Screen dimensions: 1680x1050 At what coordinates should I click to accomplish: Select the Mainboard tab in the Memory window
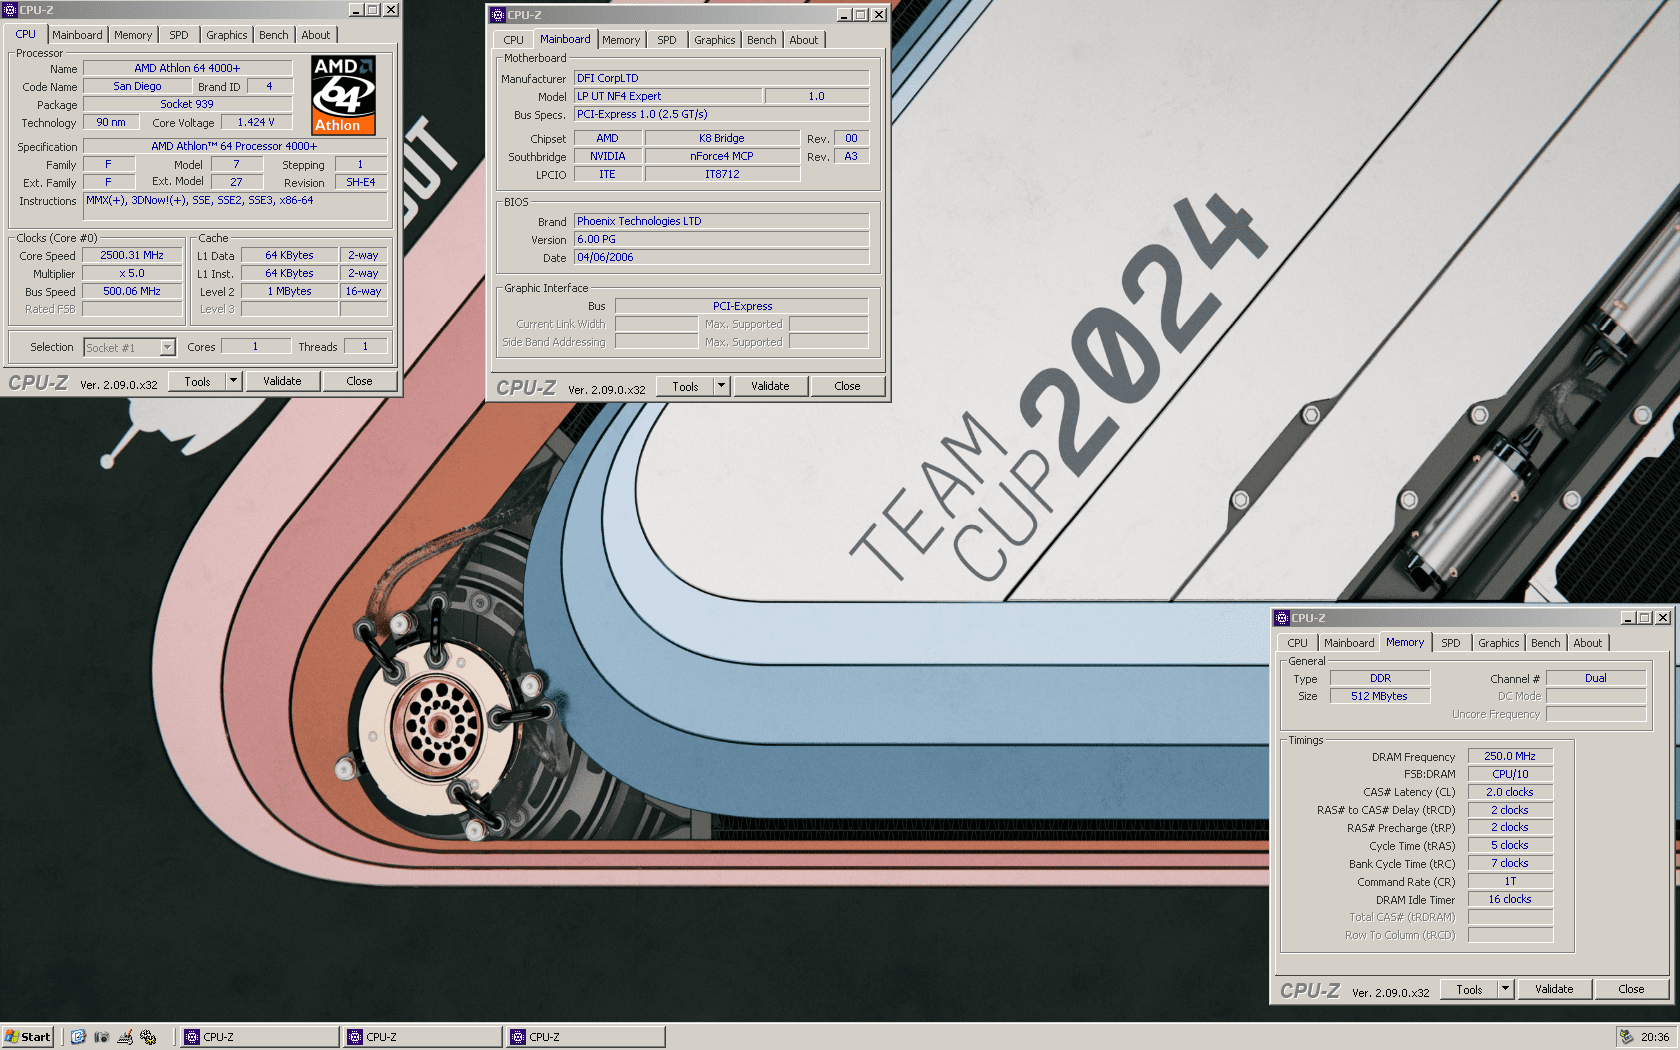pyautogui.click(x=1349, y=643)
